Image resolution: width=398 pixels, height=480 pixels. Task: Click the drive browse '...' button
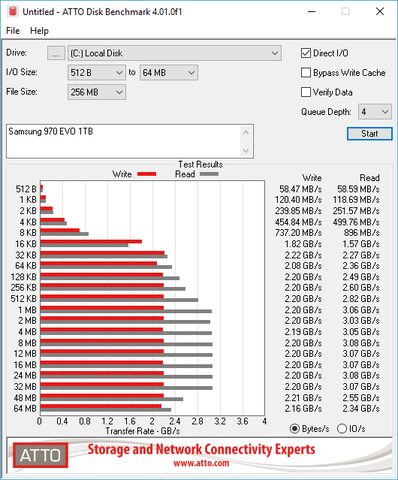coord(56,53)
